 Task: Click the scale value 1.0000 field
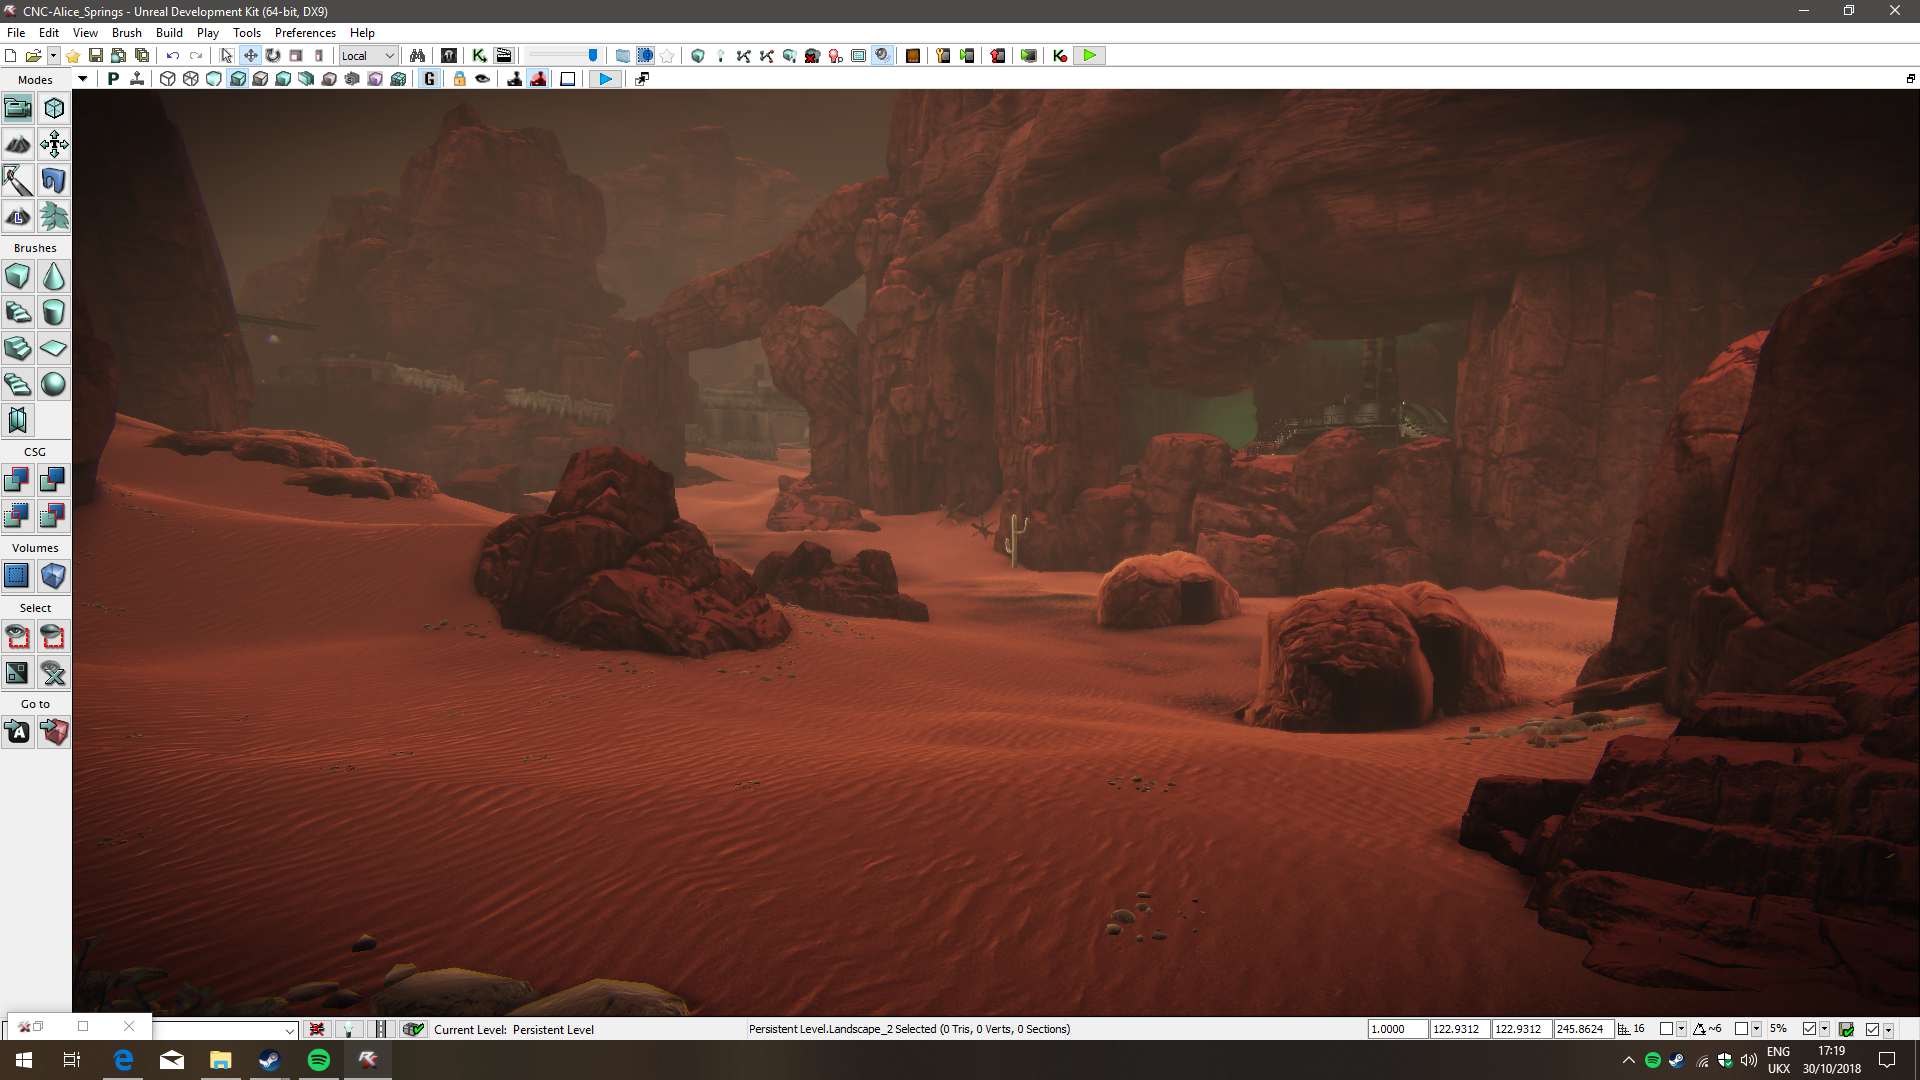point(1397,1029)
